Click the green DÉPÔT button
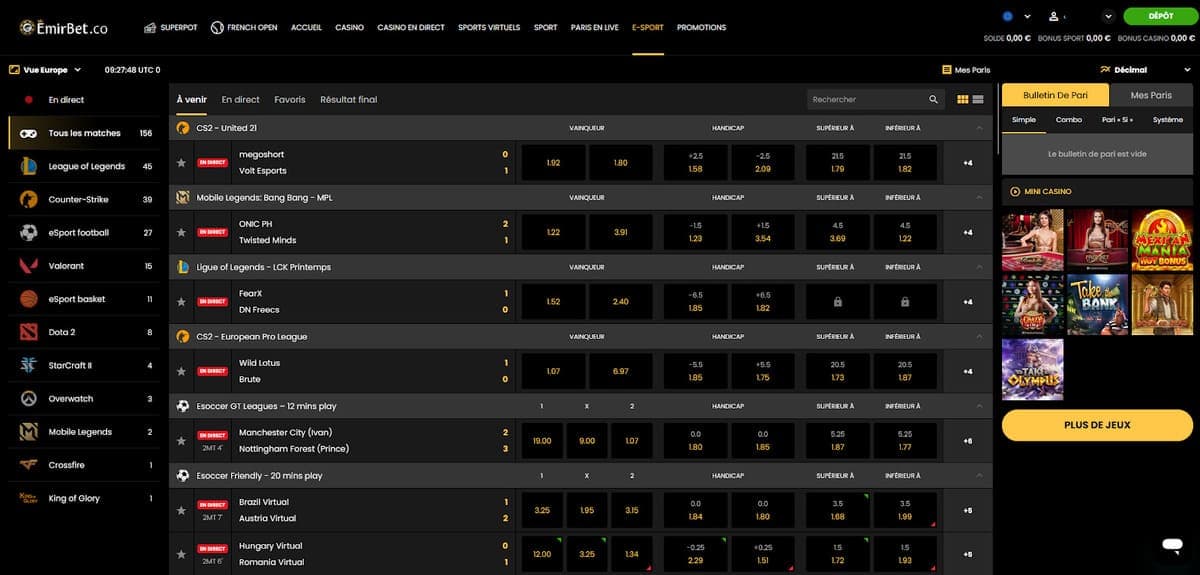This screenshot has height=575, width=1200. coord(1161,16)
